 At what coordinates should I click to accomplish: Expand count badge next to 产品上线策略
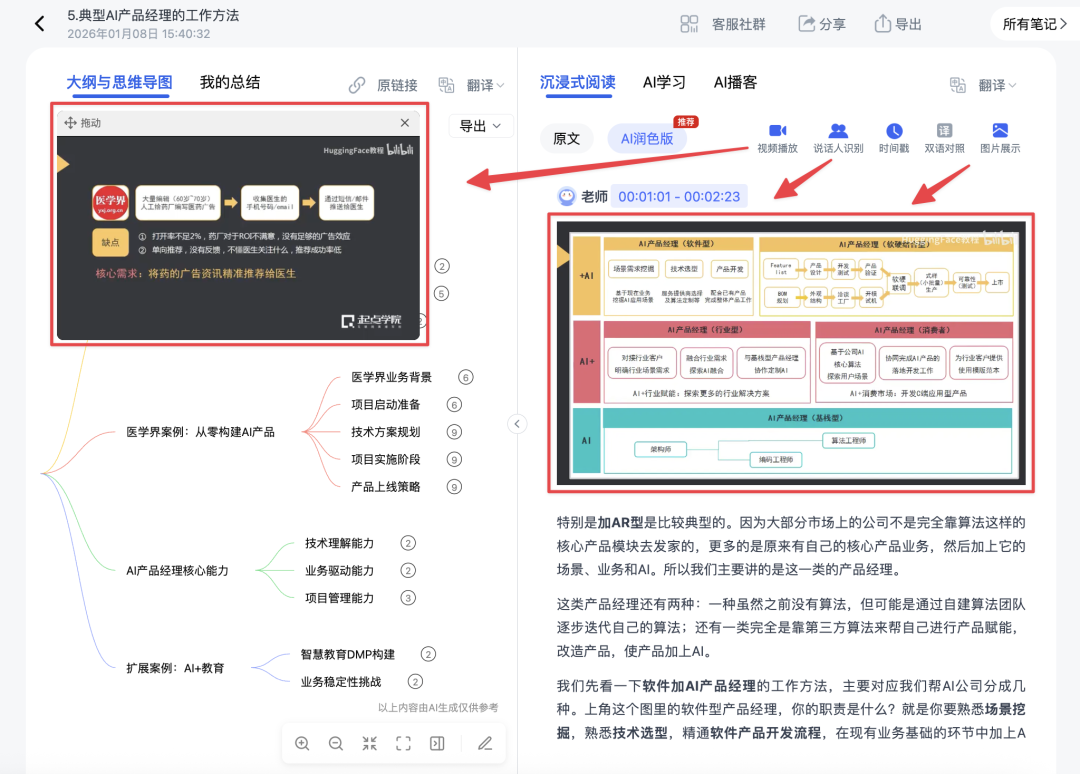[455, 487]
